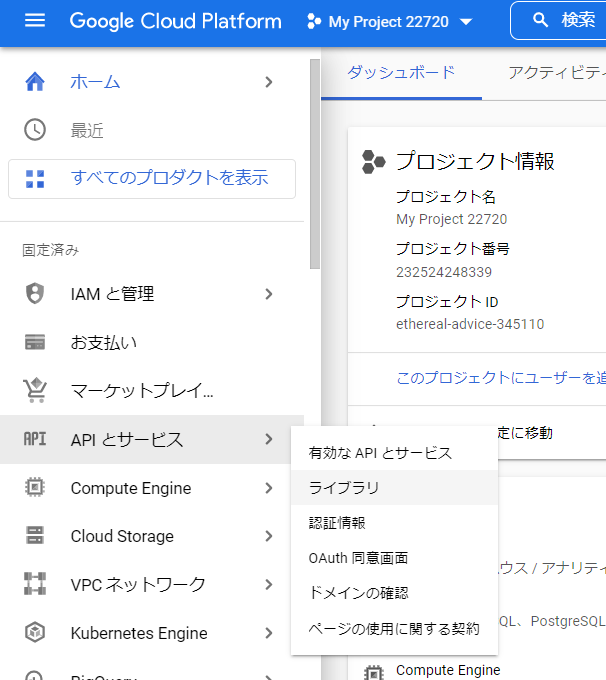
Task: Click the sidebar vertical scrollbar
Action: 315,164
